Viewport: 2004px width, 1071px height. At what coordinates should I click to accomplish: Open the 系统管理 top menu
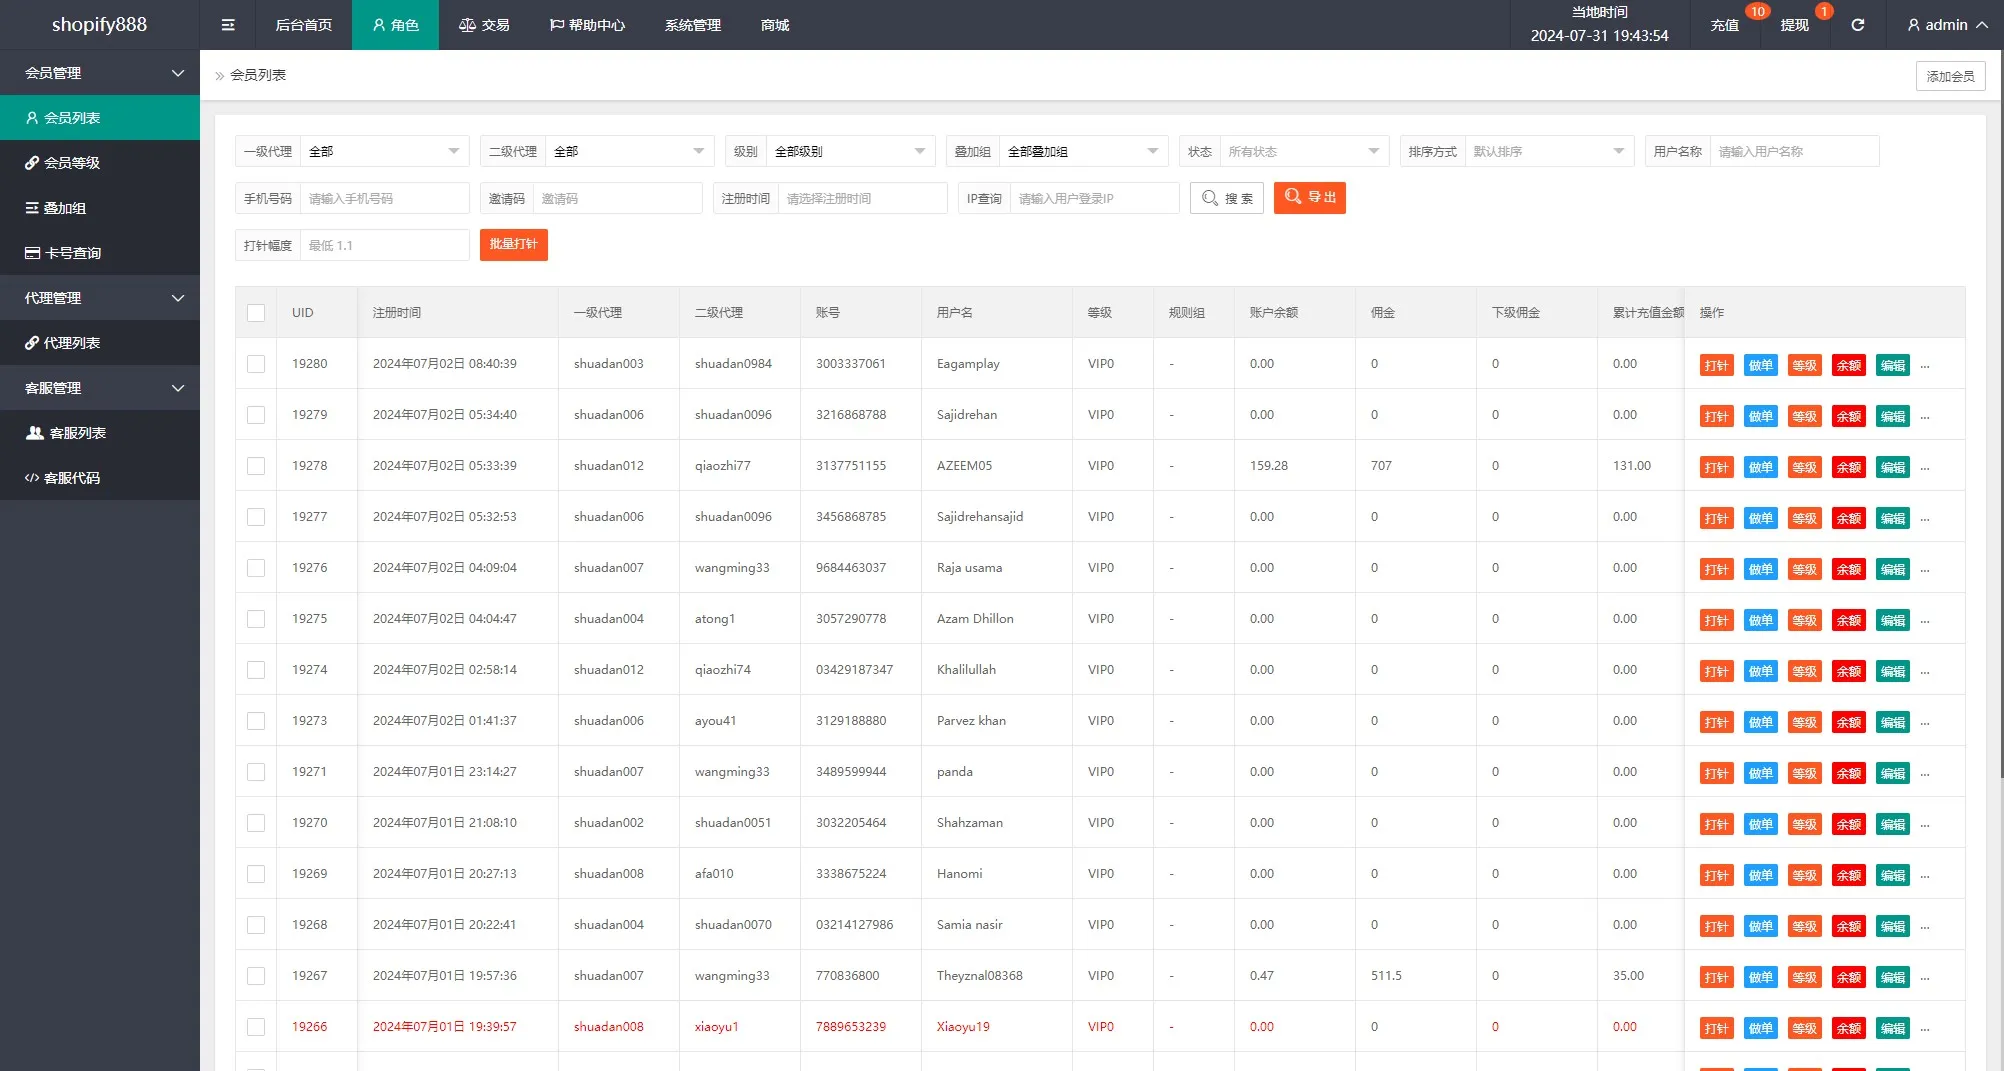[692, 25]
